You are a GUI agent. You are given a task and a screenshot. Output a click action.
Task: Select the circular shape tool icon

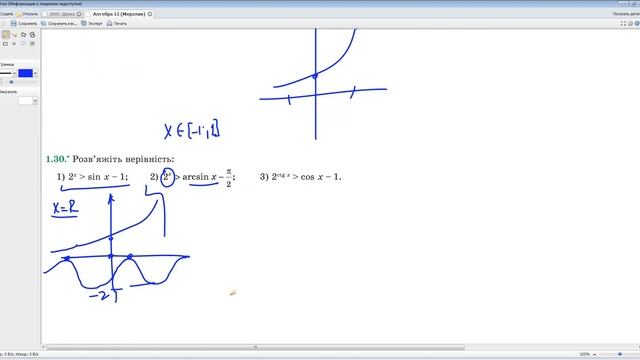pos(32,35)
